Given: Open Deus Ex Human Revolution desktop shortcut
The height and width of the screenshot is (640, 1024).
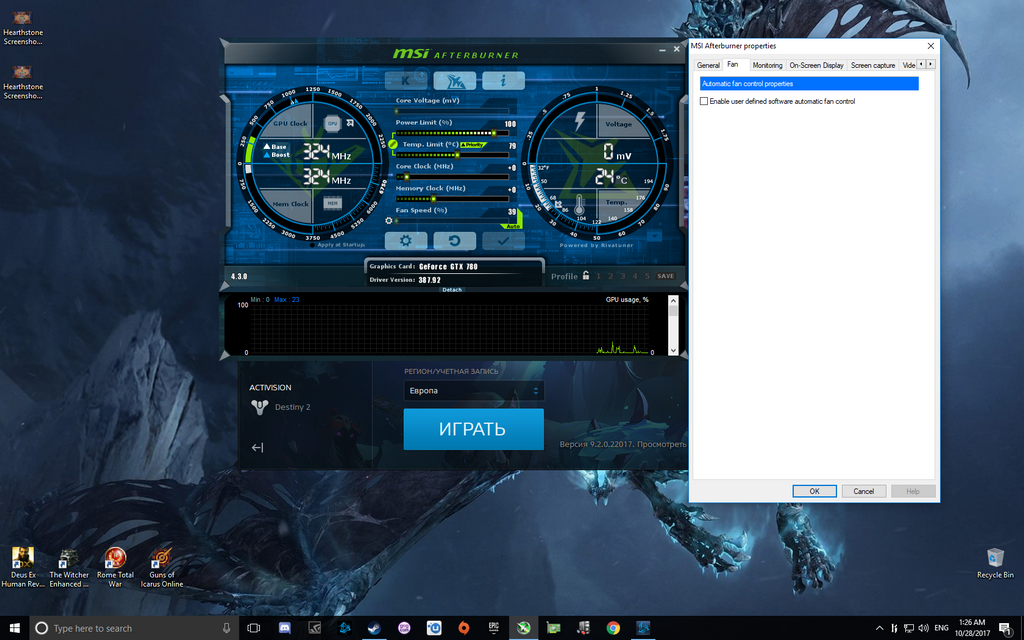Looking at the screenshot, I should (x=23, y=568).
